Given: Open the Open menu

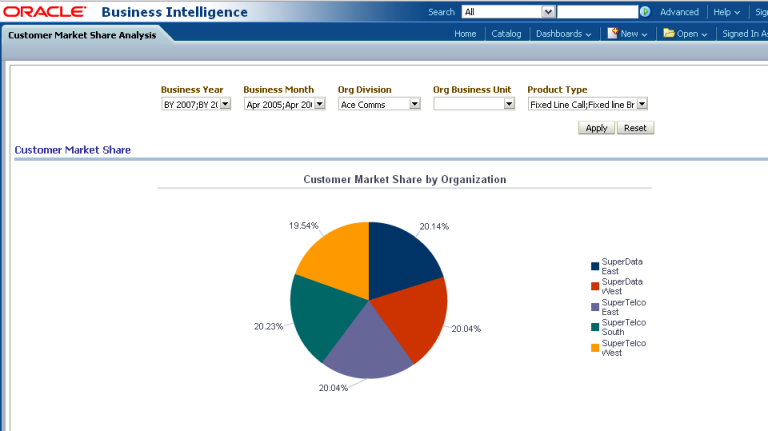Looking at the screenshot, I should [x=692, y=34].
